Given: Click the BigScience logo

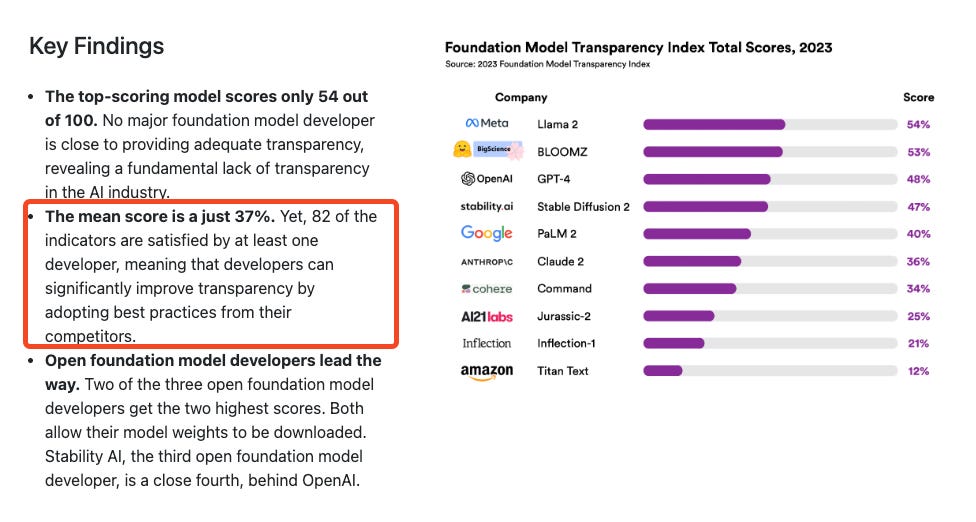Looking at the screenshot, I should click(x=486, y=151).
